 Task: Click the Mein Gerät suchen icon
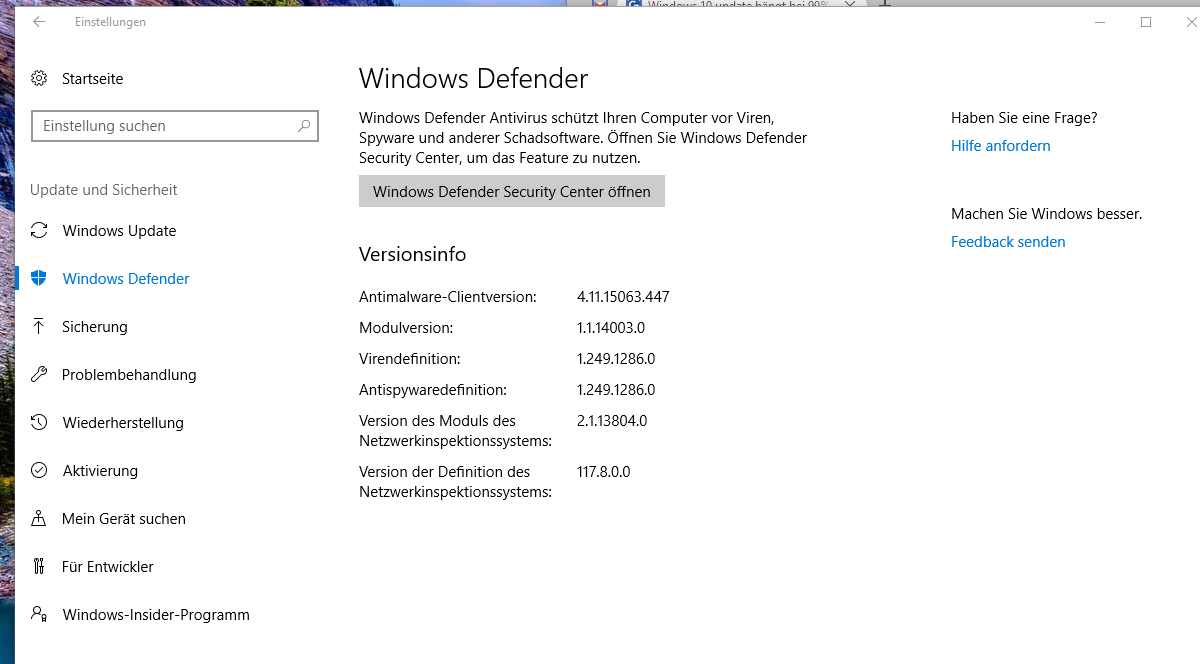[x=39, y=519]
